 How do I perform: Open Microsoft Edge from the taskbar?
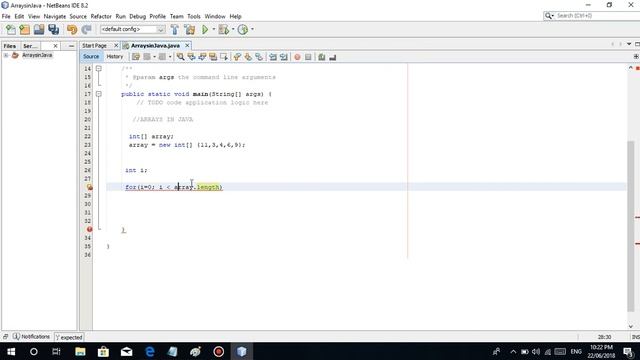click(x=150, y=351)
